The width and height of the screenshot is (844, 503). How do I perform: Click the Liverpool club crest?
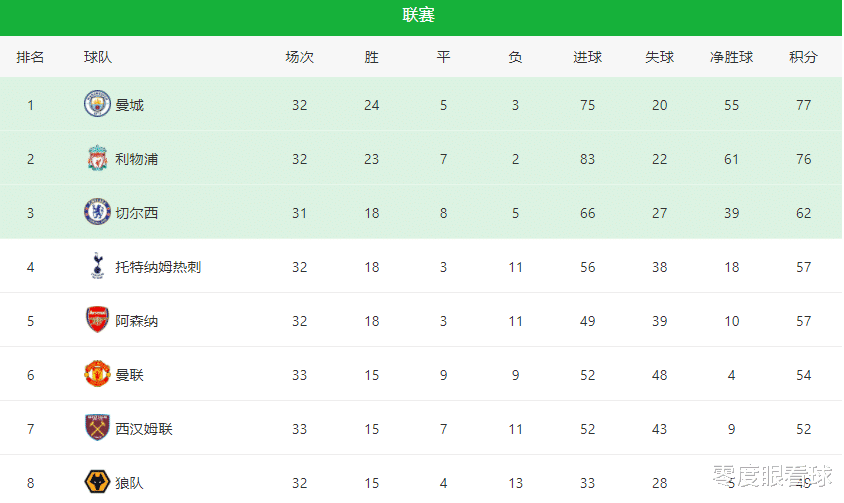(97, 158)
